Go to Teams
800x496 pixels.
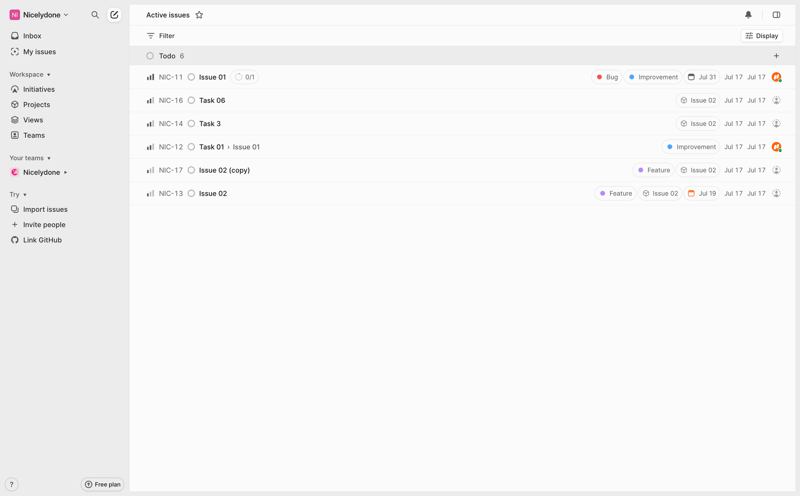coord(34,135)
